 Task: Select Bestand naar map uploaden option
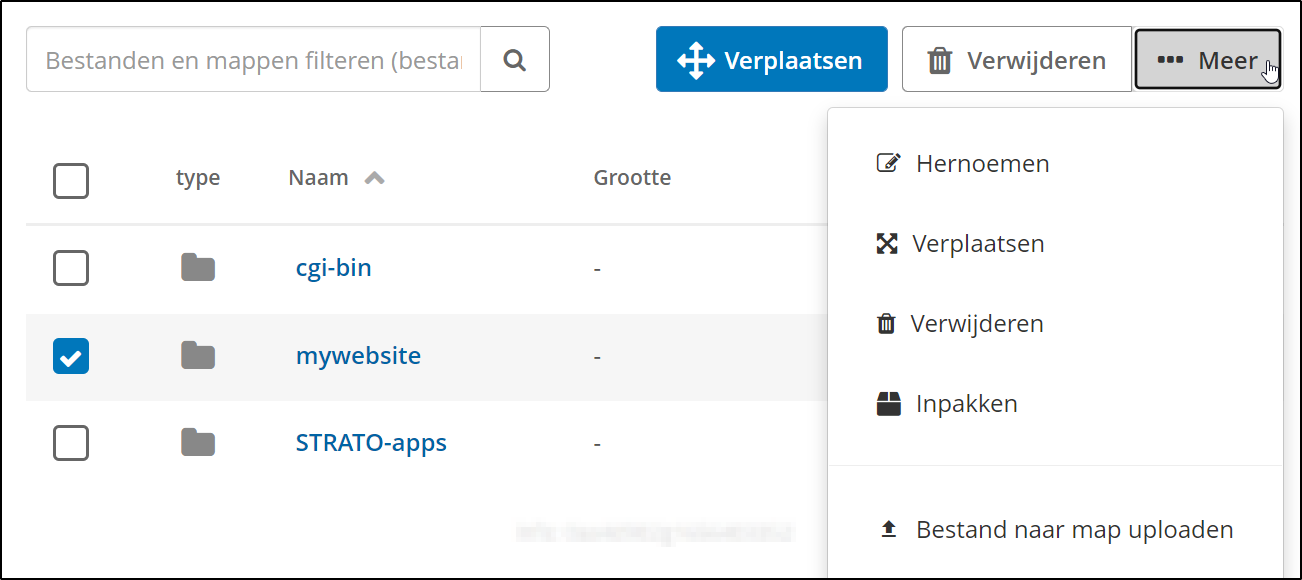click(1074, 530)
